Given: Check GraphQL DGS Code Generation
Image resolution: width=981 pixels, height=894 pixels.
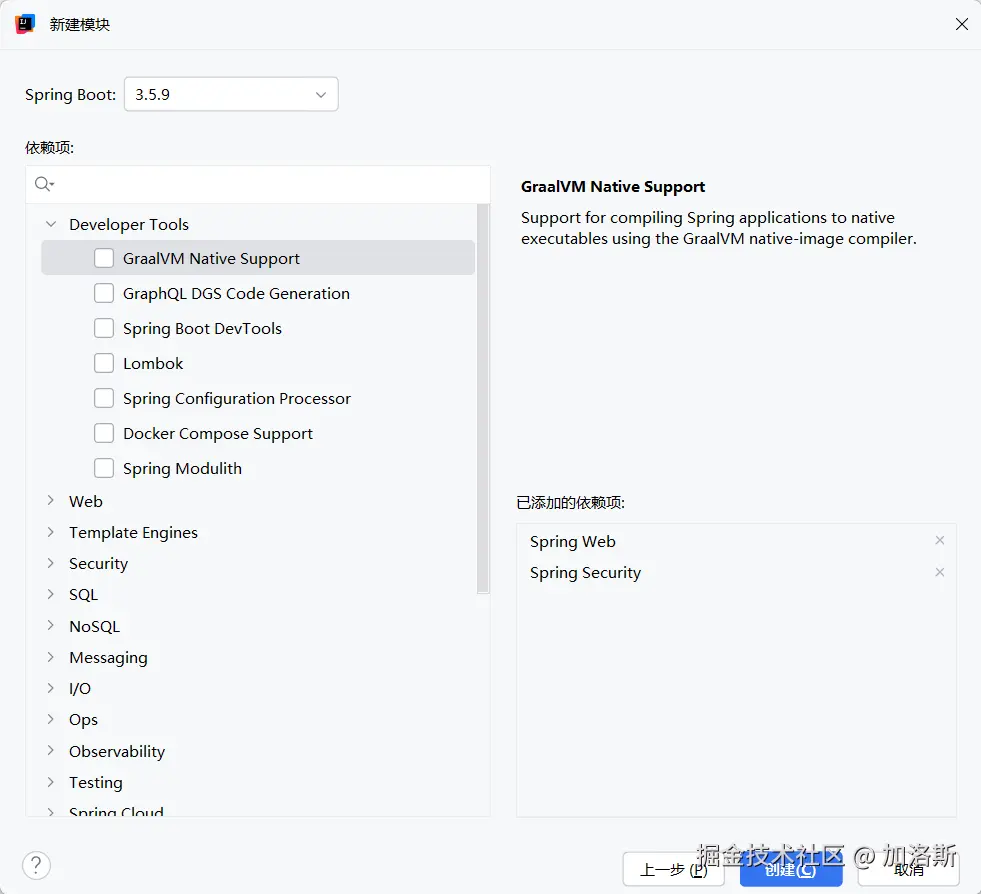Looking at the screenshot, I should tap(104, 293).
